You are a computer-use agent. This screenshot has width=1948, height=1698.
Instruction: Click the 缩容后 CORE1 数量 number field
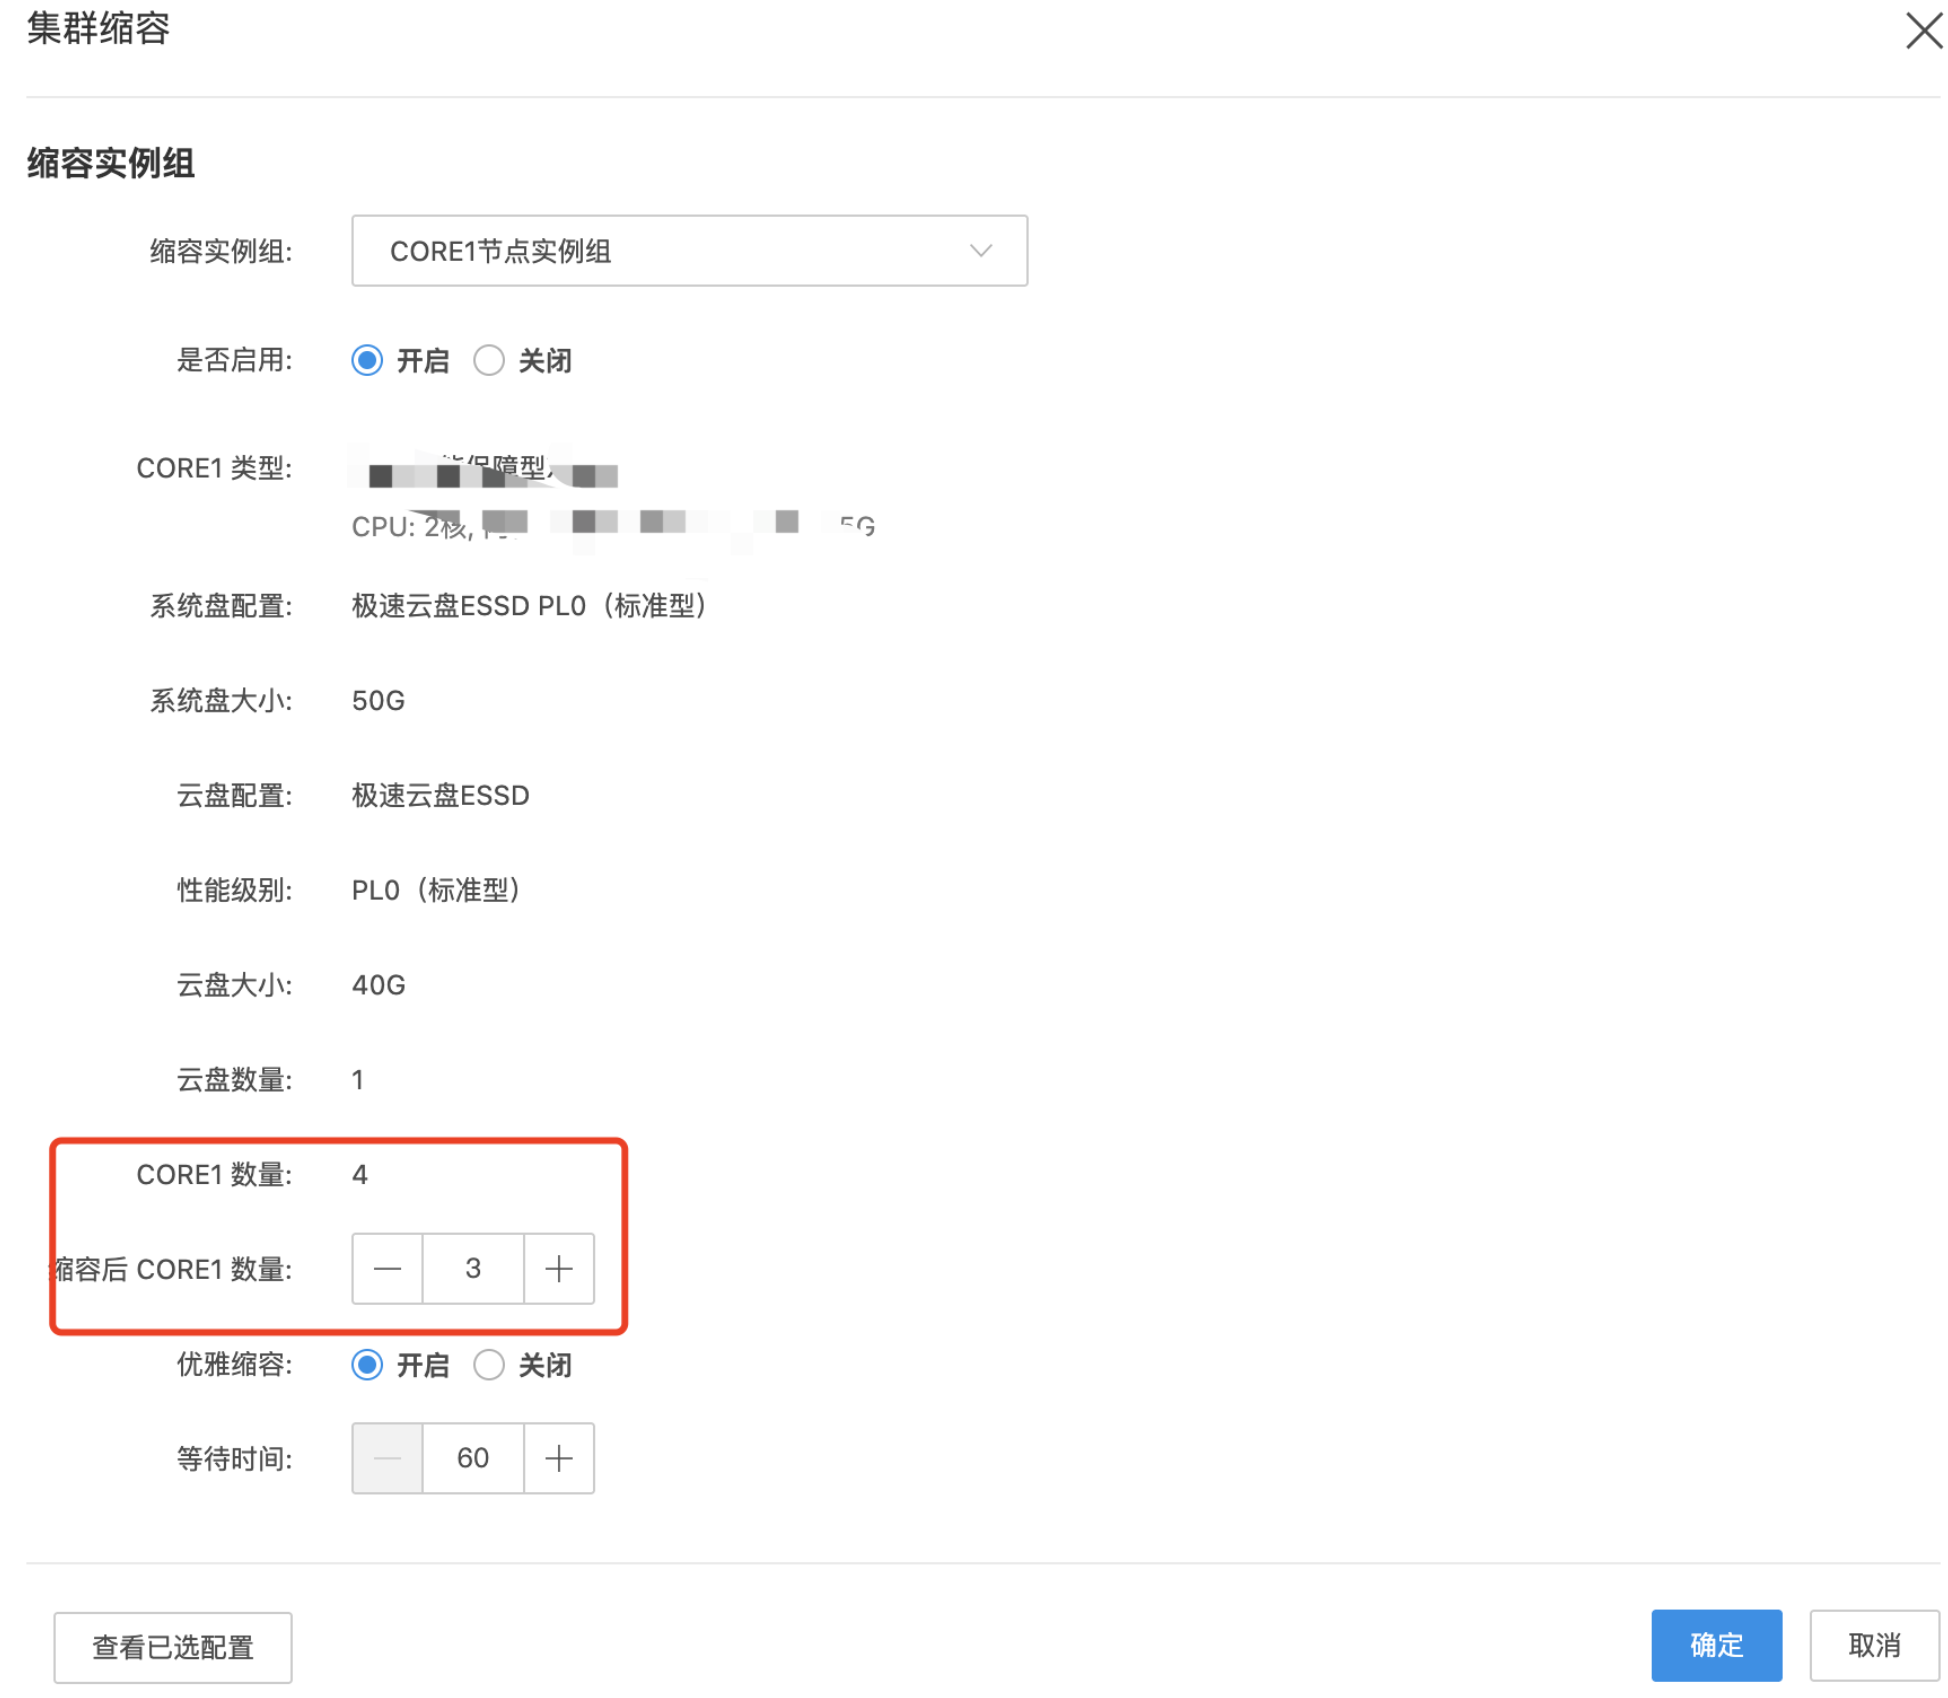tap(473, 1268)
